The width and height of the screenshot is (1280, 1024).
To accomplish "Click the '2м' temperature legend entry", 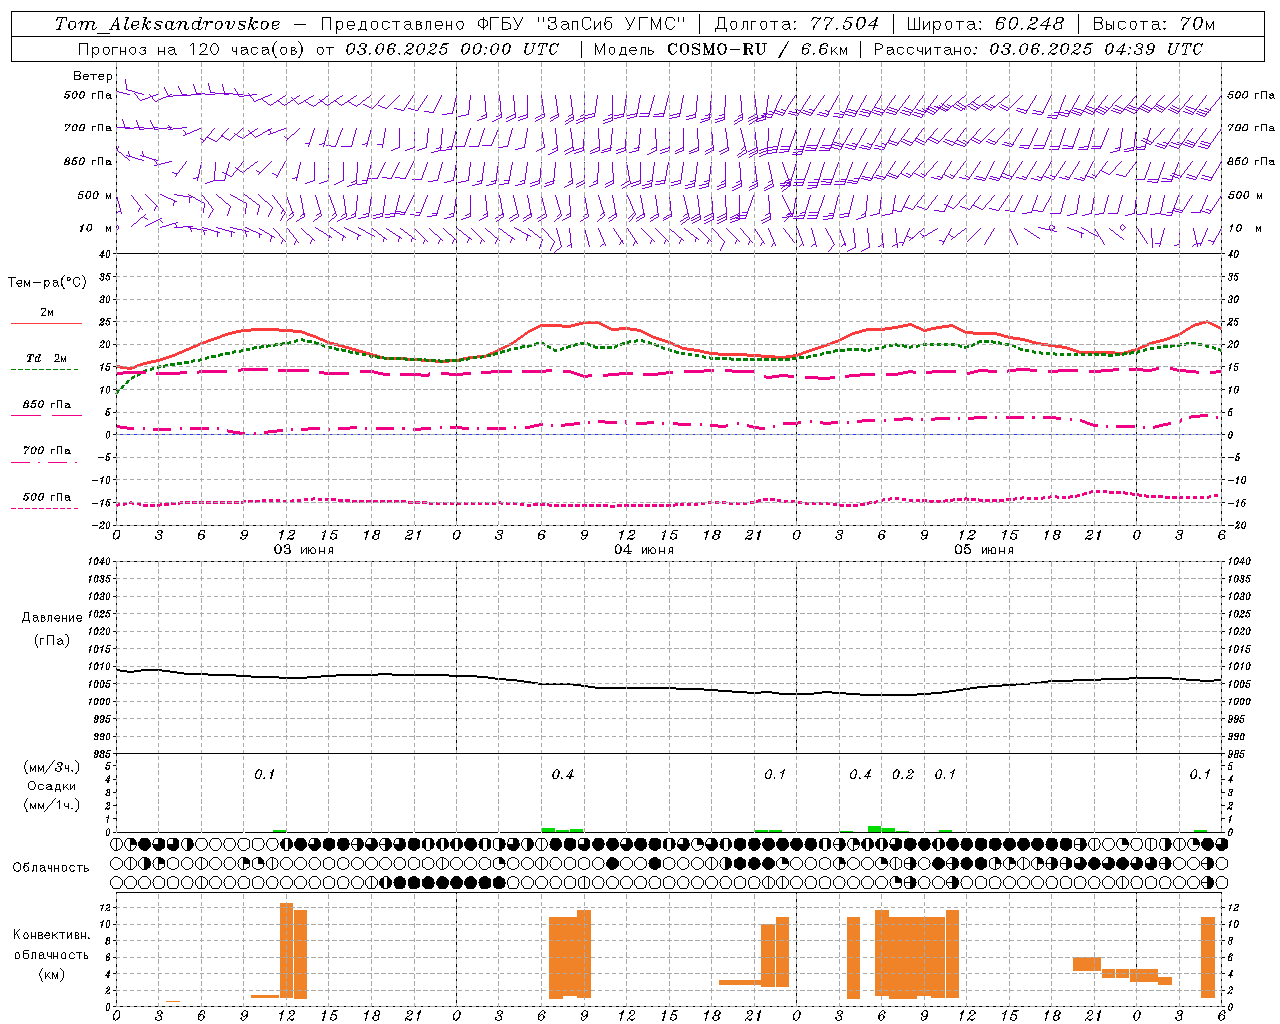I will pos(47,313).
